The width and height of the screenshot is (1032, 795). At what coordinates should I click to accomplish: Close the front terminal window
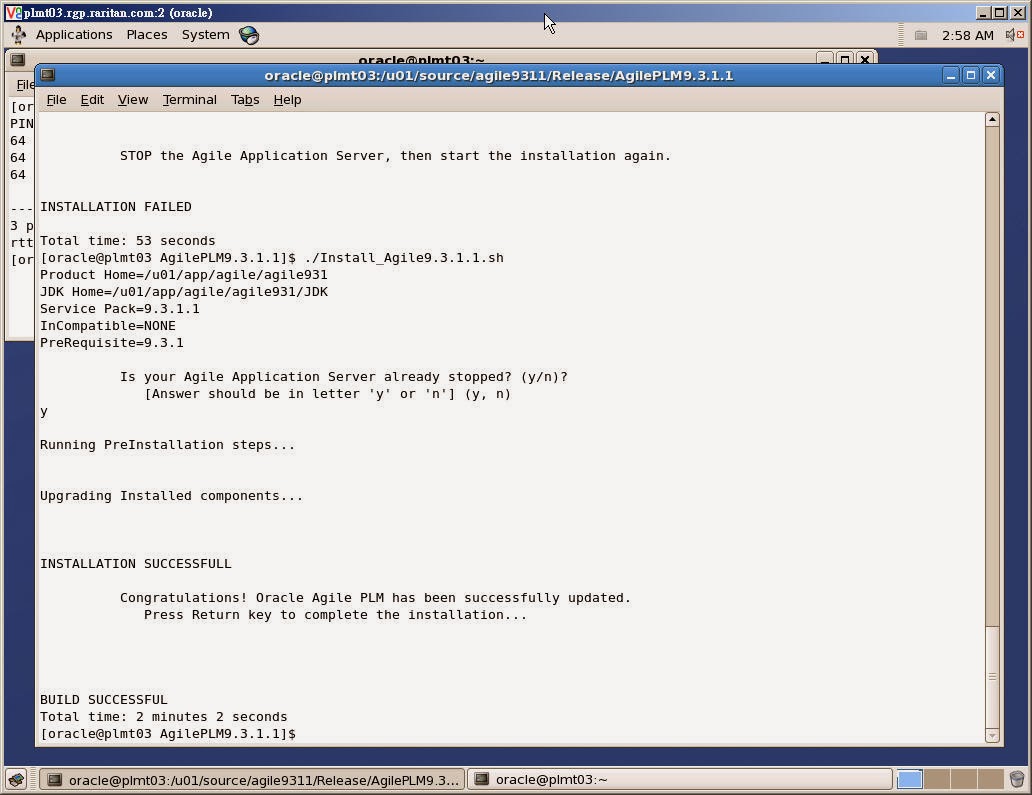(x=991, y=76)
